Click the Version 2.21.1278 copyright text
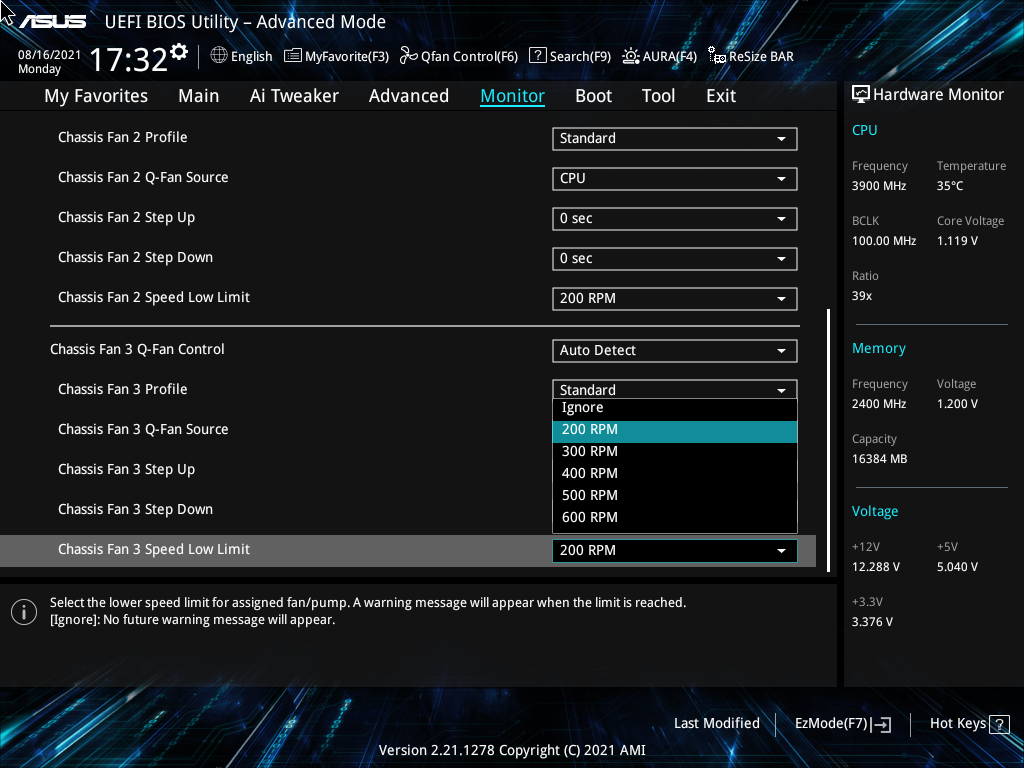The image size is (1024, 768). coord(512,750)
